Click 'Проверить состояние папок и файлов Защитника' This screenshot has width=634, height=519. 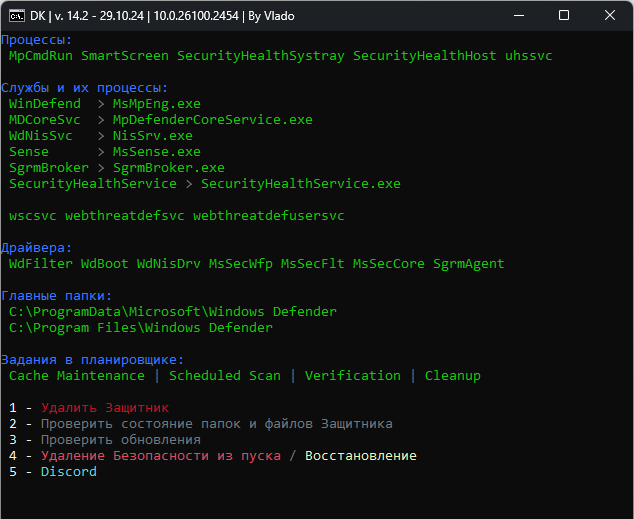pyautogui.click(x=217, y=424)
